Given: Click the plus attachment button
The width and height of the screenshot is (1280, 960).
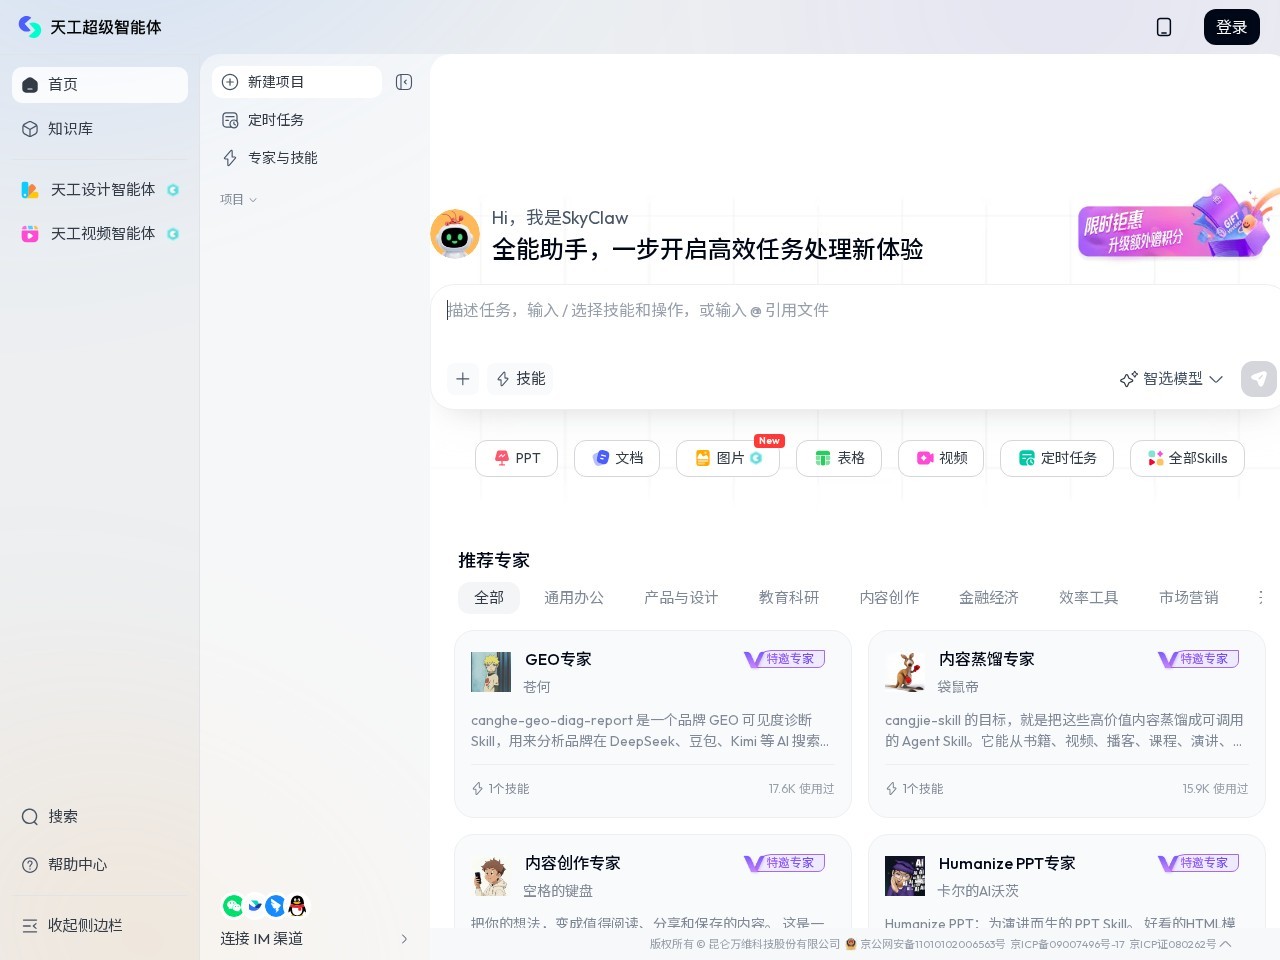Looking at the screenshot, I should [462, 379].
